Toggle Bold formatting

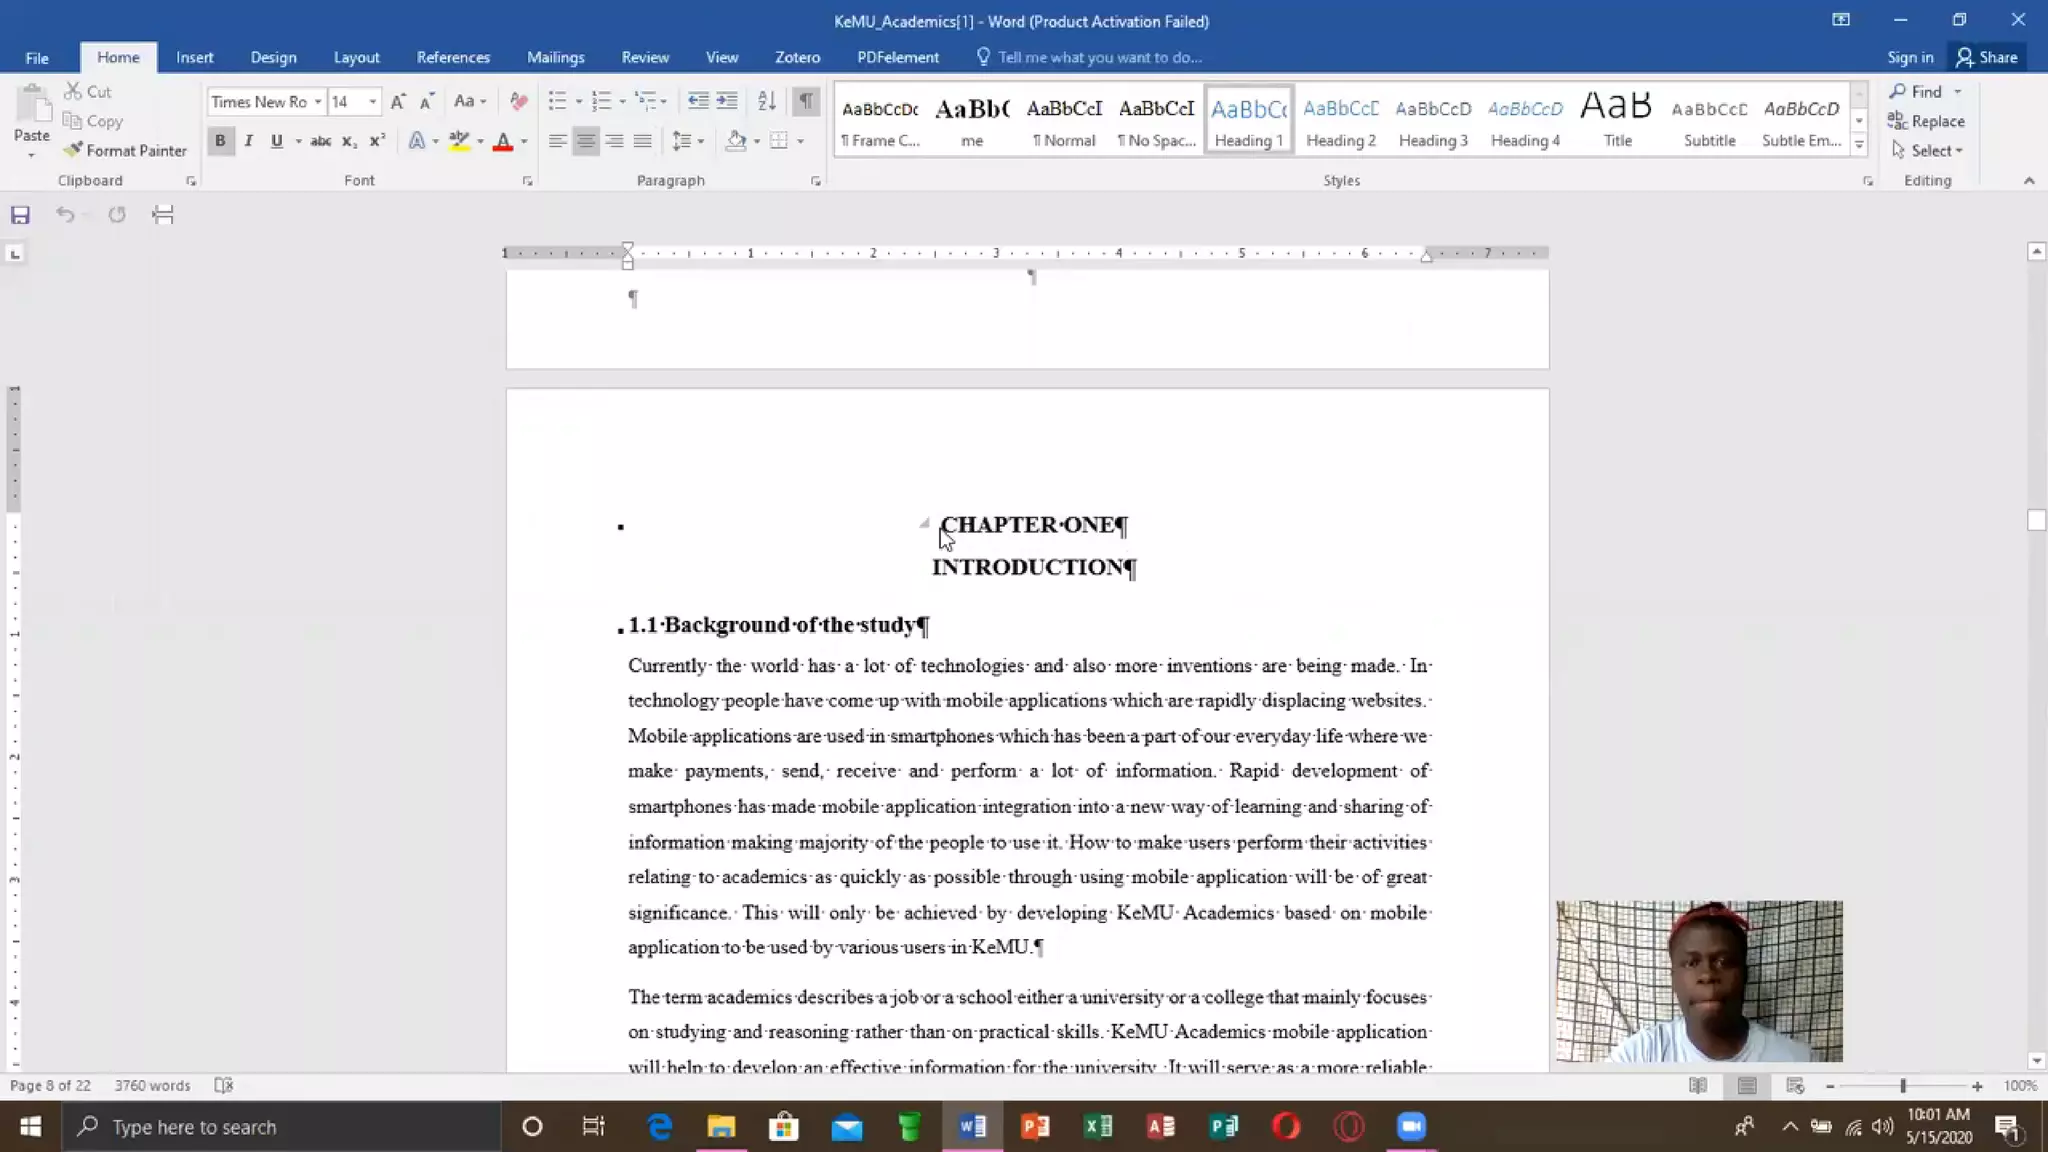(x=220, y=141)
